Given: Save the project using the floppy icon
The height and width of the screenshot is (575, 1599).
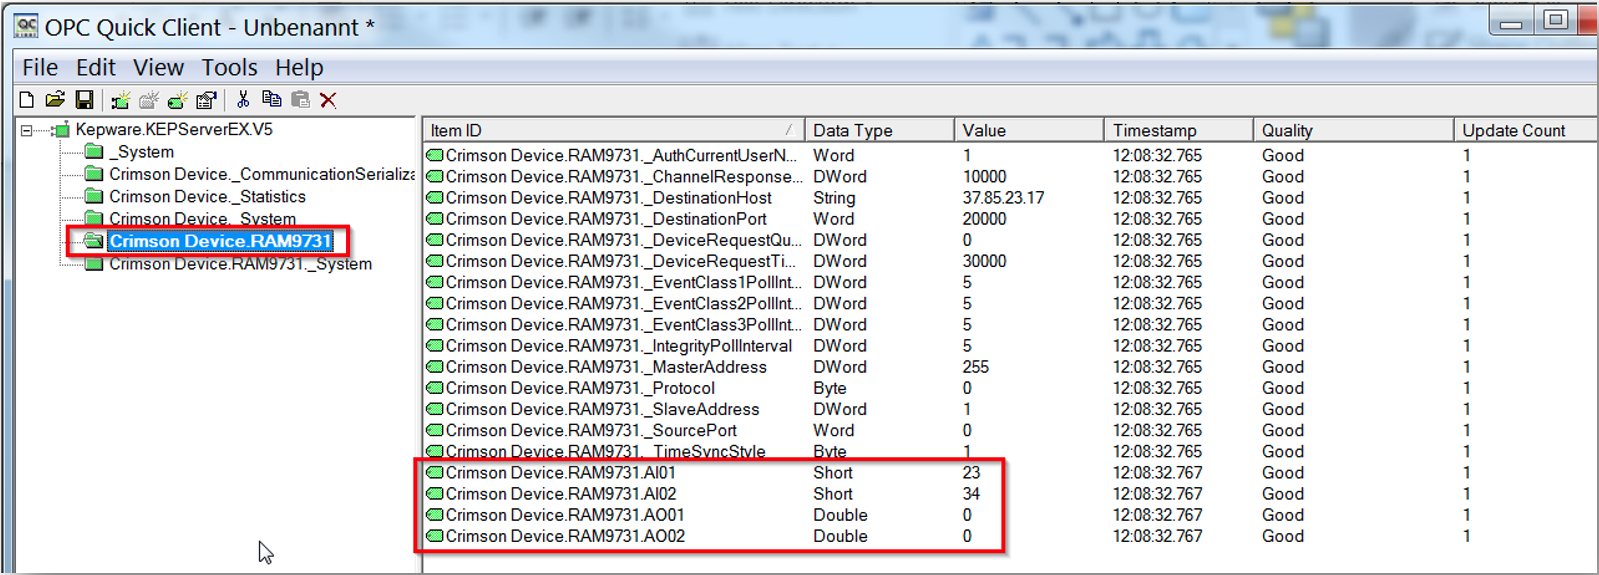Looking at the screenshot, I should (x=84, y=99).
